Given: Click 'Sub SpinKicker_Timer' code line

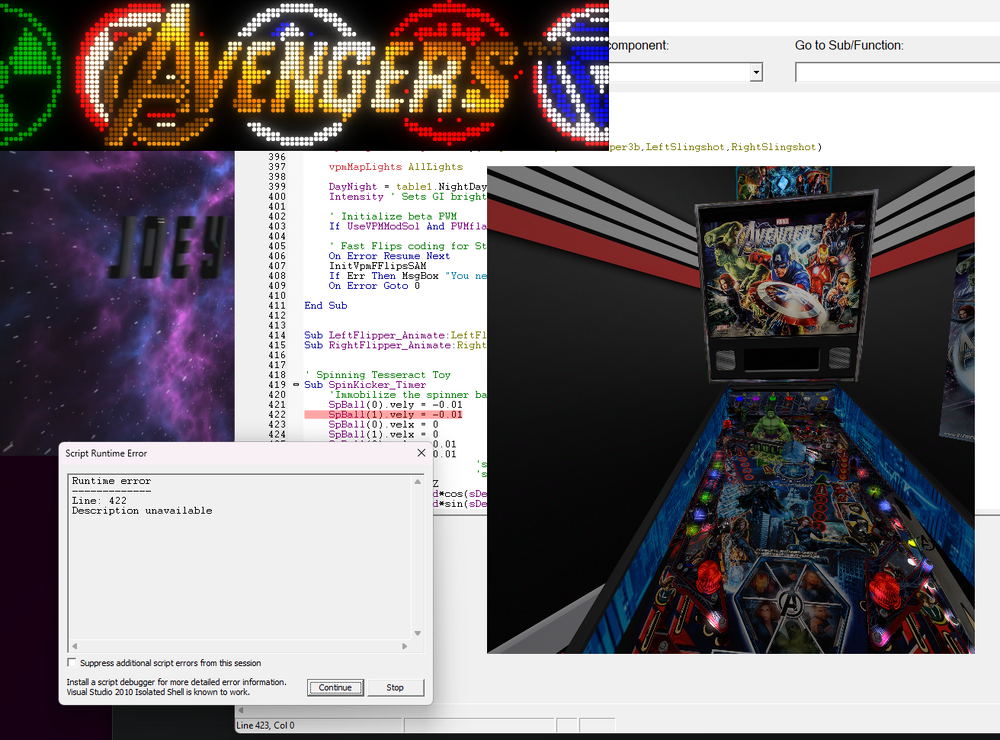Looking at the screenshot, I should (x=365, y=385).
